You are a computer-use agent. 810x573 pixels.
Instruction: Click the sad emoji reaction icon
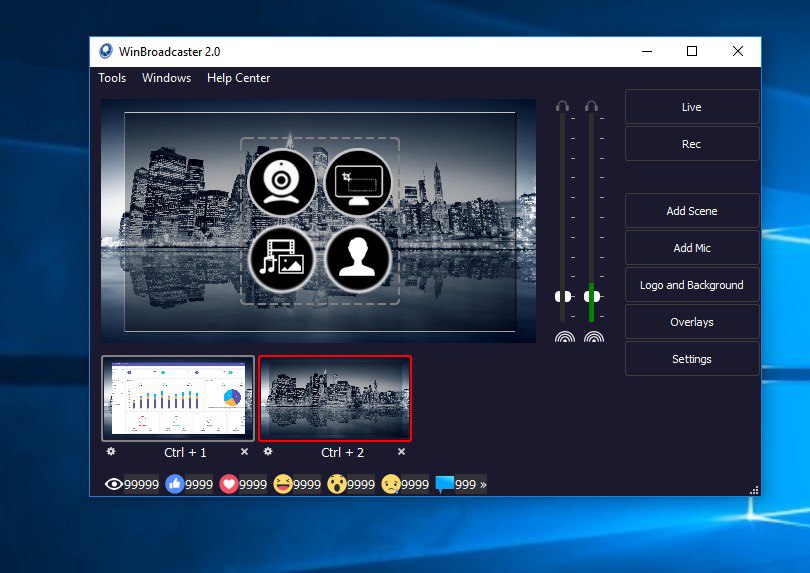[x=391, y=484]
